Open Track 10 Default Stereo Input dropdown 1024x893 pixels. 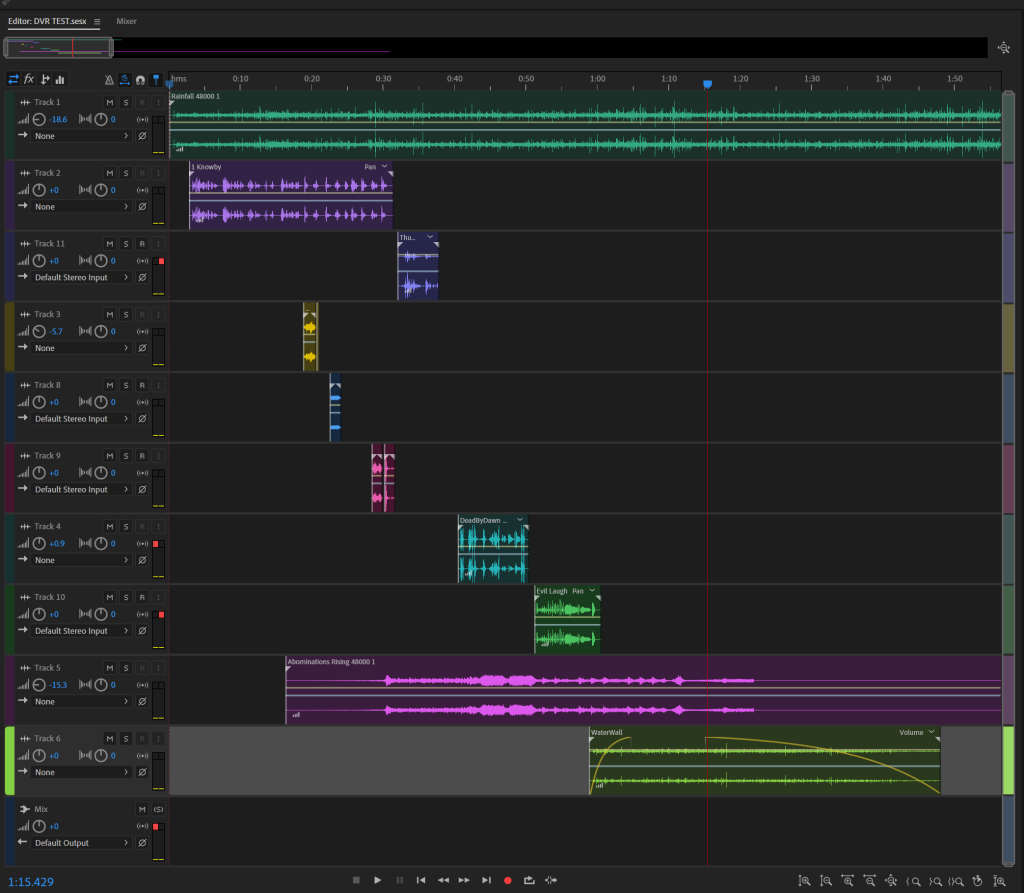81,631
